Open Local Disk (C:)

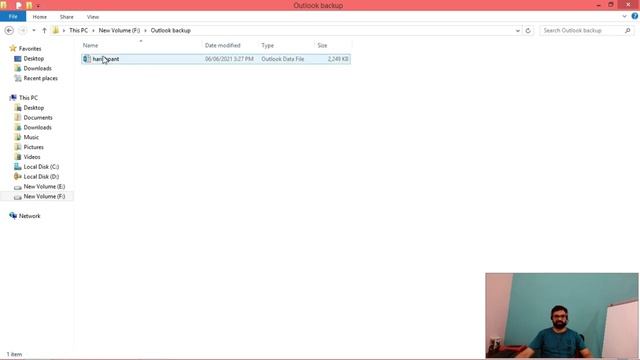pos(41,167)
